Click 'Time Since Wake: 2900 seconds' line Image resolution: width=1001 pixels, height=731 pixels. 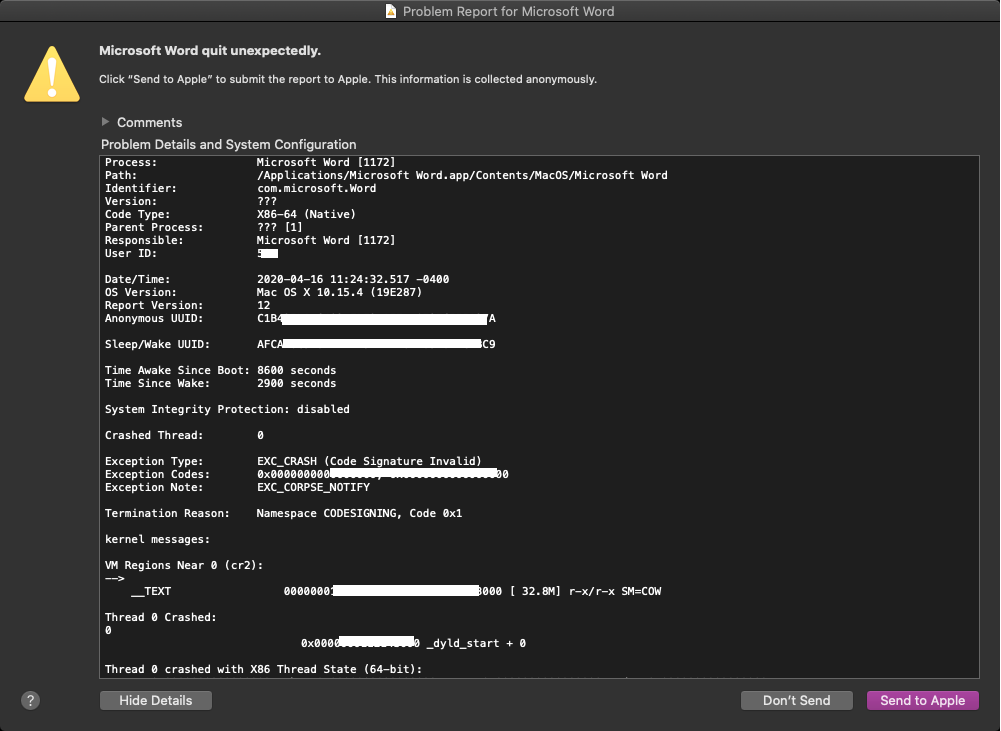tap(220, 383)
